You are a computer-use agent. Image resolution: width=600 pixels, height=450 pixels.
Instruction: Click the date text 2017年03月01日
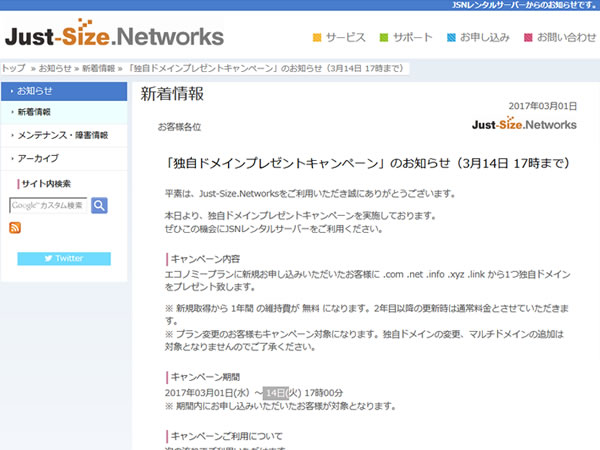(x=543, y=106)
